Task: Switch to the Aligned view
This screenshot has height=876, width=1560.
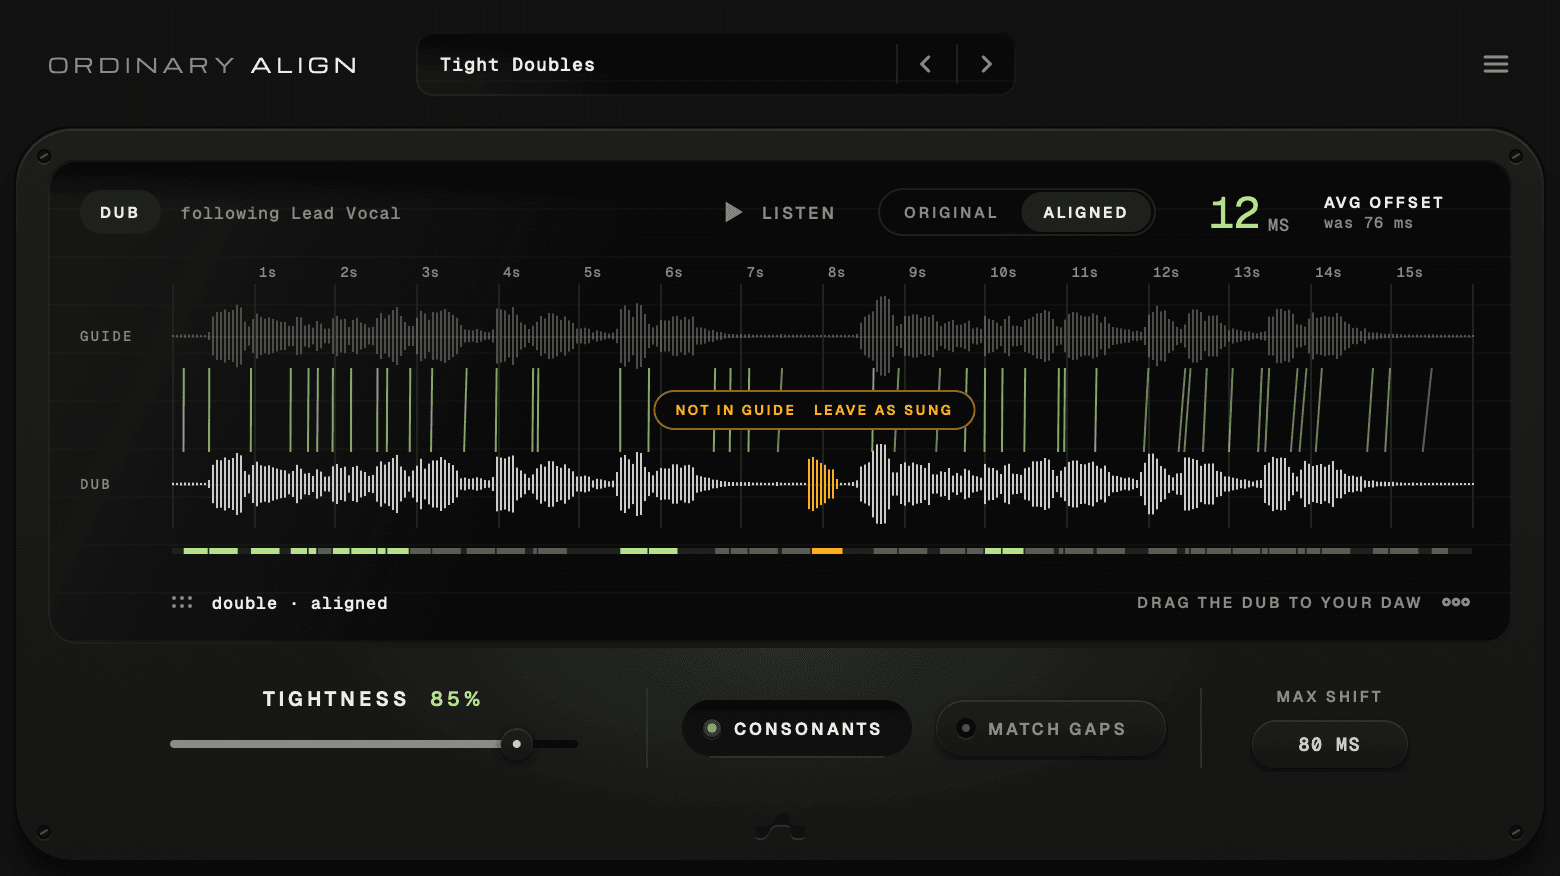Action: pyautogui.click(x=1085, y=212)
